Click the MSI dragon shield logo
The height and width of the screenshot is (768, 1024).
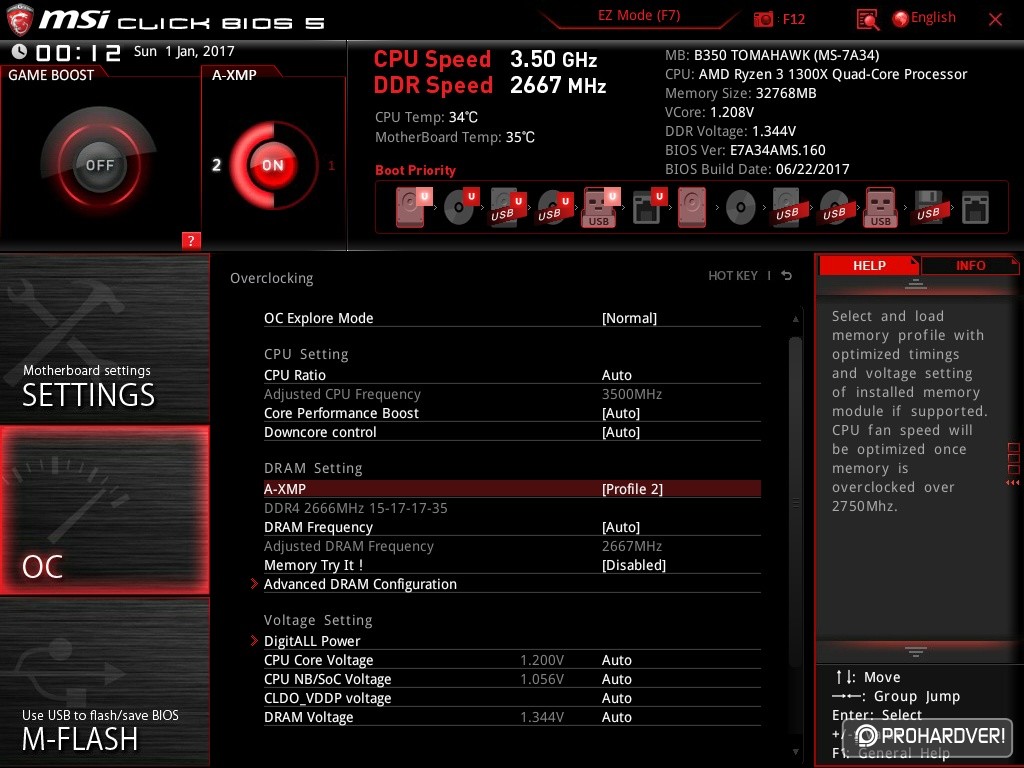pyautogui.click(x=19, y=20)
